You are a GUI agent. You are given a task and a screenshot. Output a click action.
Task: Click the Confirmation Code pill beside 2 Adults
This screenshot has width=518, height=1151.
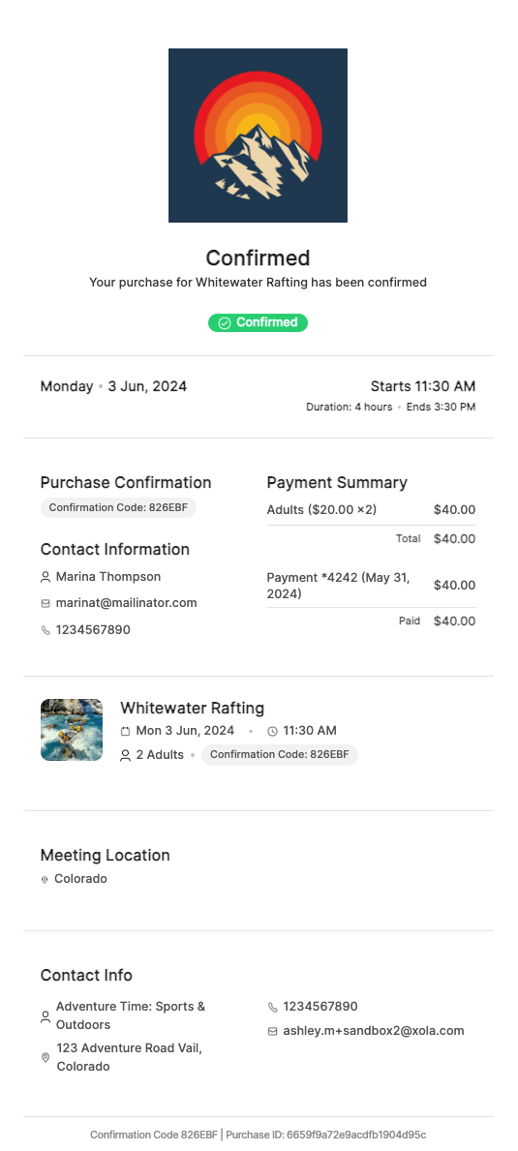pyautogui.click(x=280, y=755)
